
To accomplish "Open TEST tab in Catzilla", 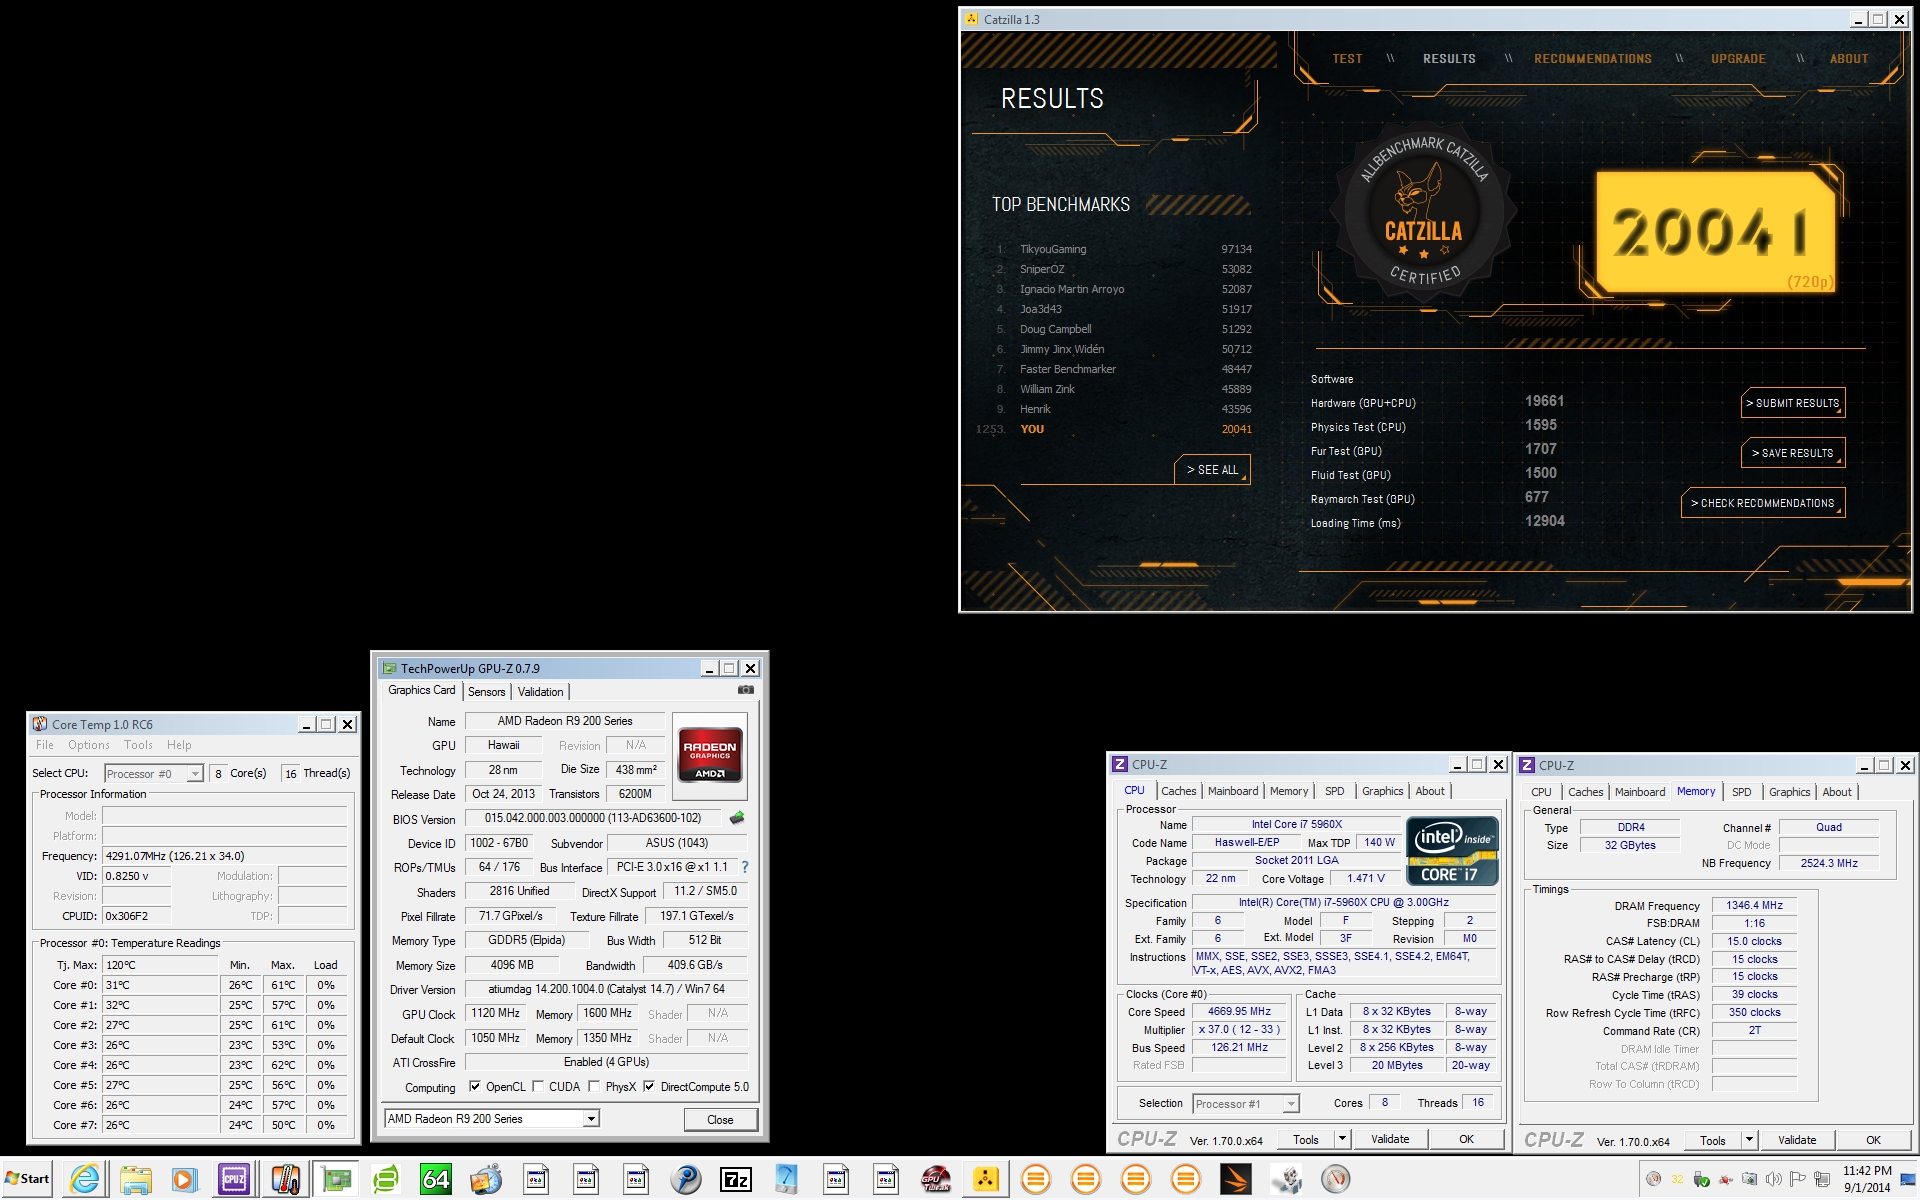I will coord(1347,59).
